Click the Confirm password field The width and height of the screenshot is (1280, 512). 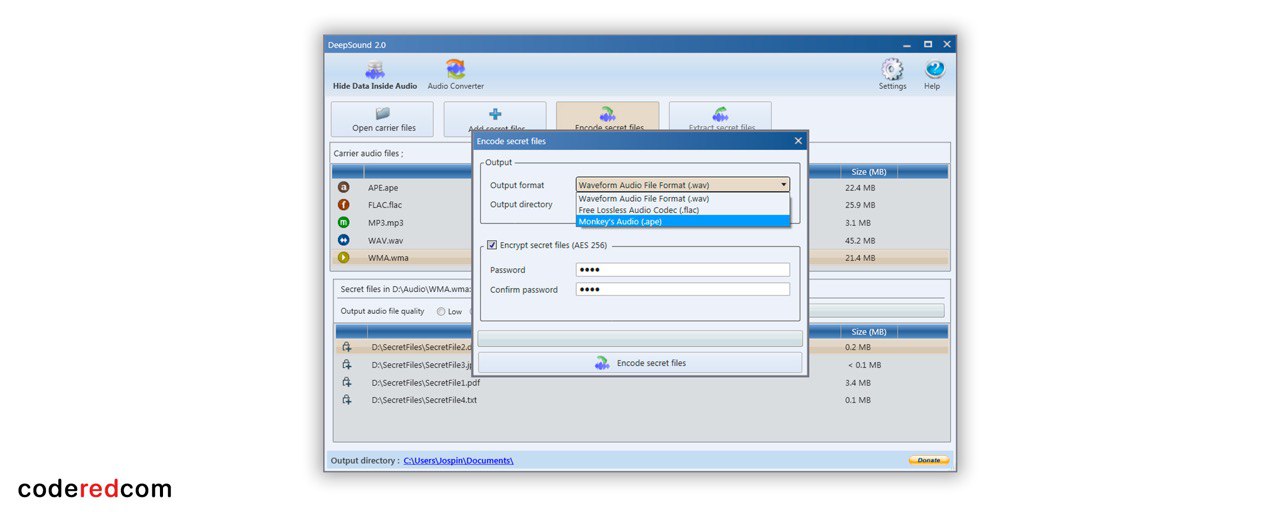point(683,290)
